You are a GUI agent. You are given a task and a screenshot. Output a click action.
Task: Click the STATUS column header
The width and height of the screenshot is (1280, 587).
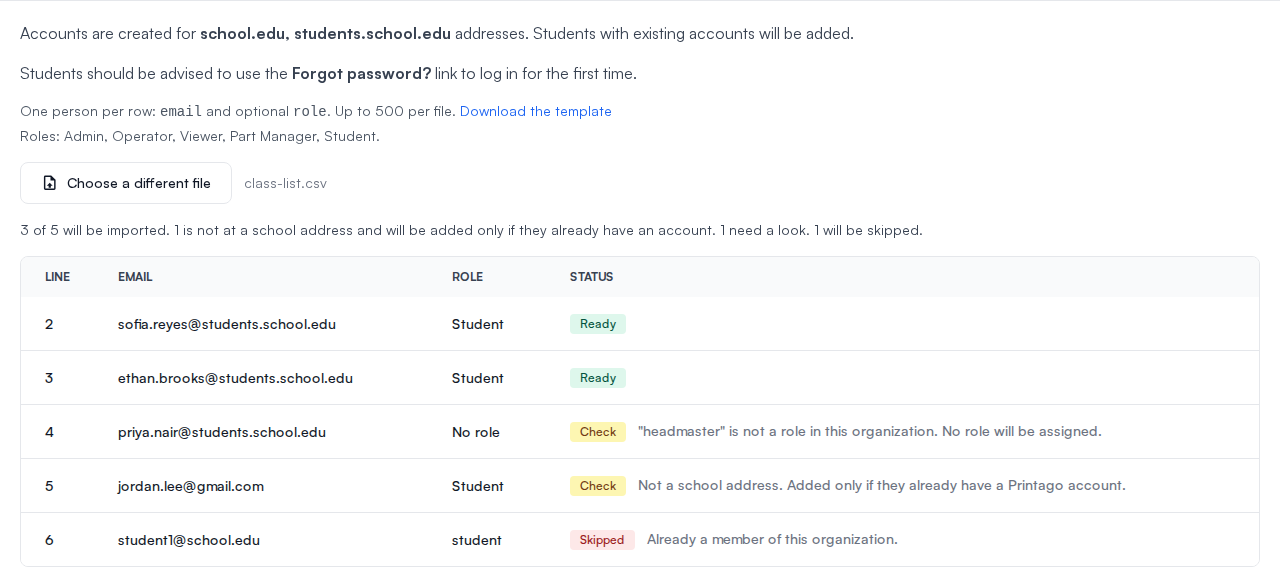tap(591, 277)
